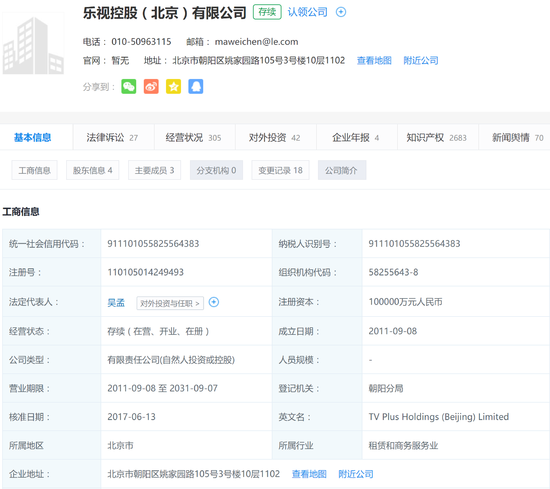Click 统一社会信用代码 value 911101055825564383
The width and height of the screenshot is (550, 489).
[x=153, y=243]
